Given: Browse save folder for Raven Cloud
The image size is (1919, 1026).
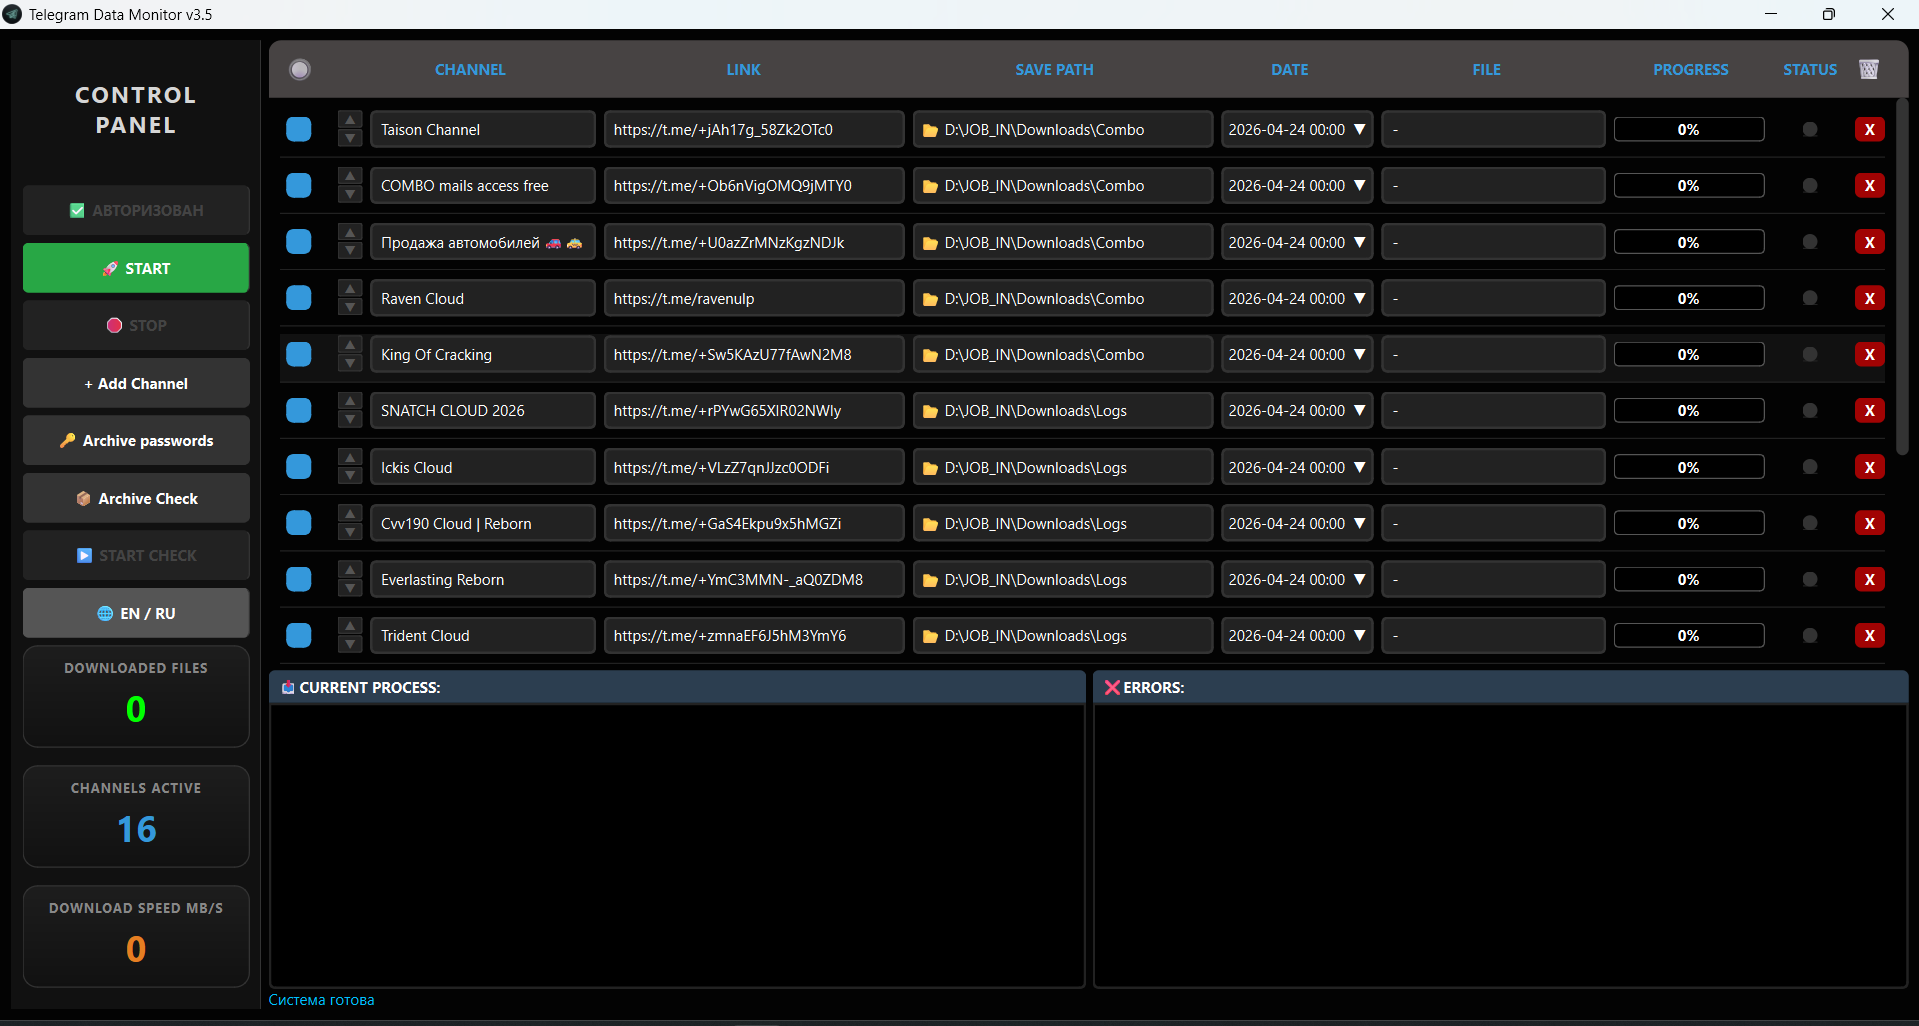Looking at the screenshot, I should 930,299.
